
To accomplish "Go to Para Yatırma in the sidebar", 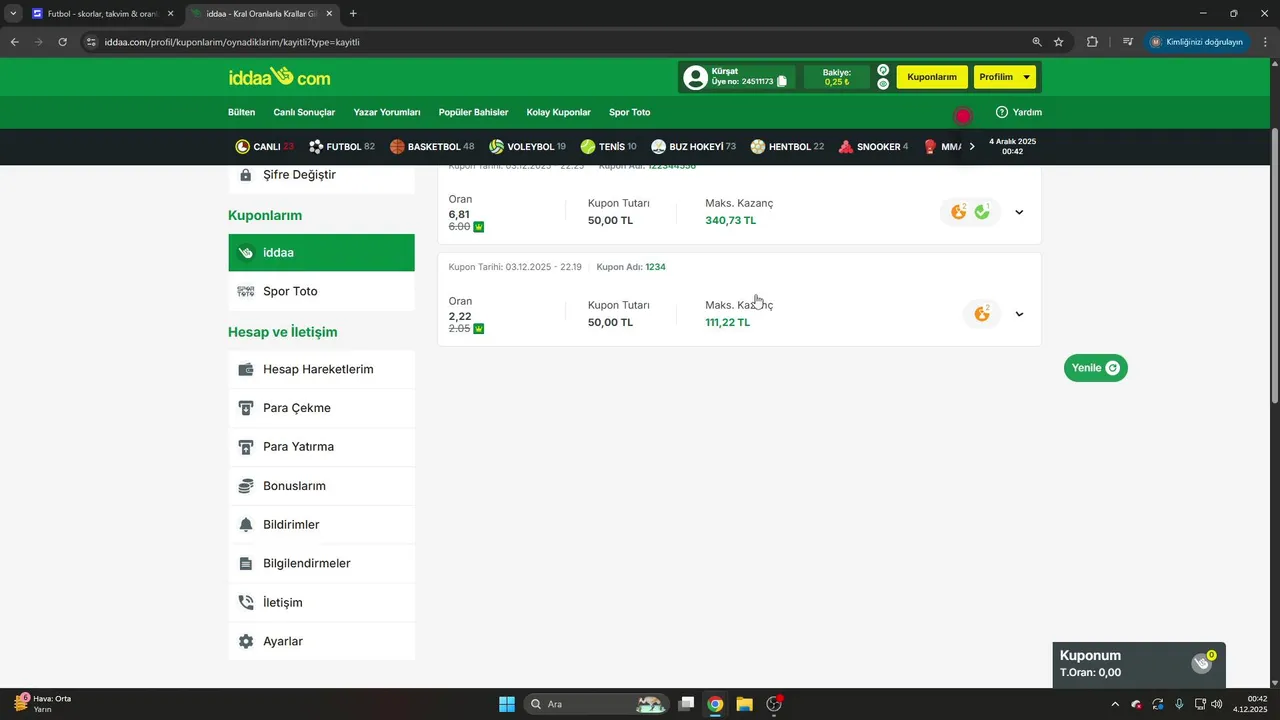I will [321, 447].
